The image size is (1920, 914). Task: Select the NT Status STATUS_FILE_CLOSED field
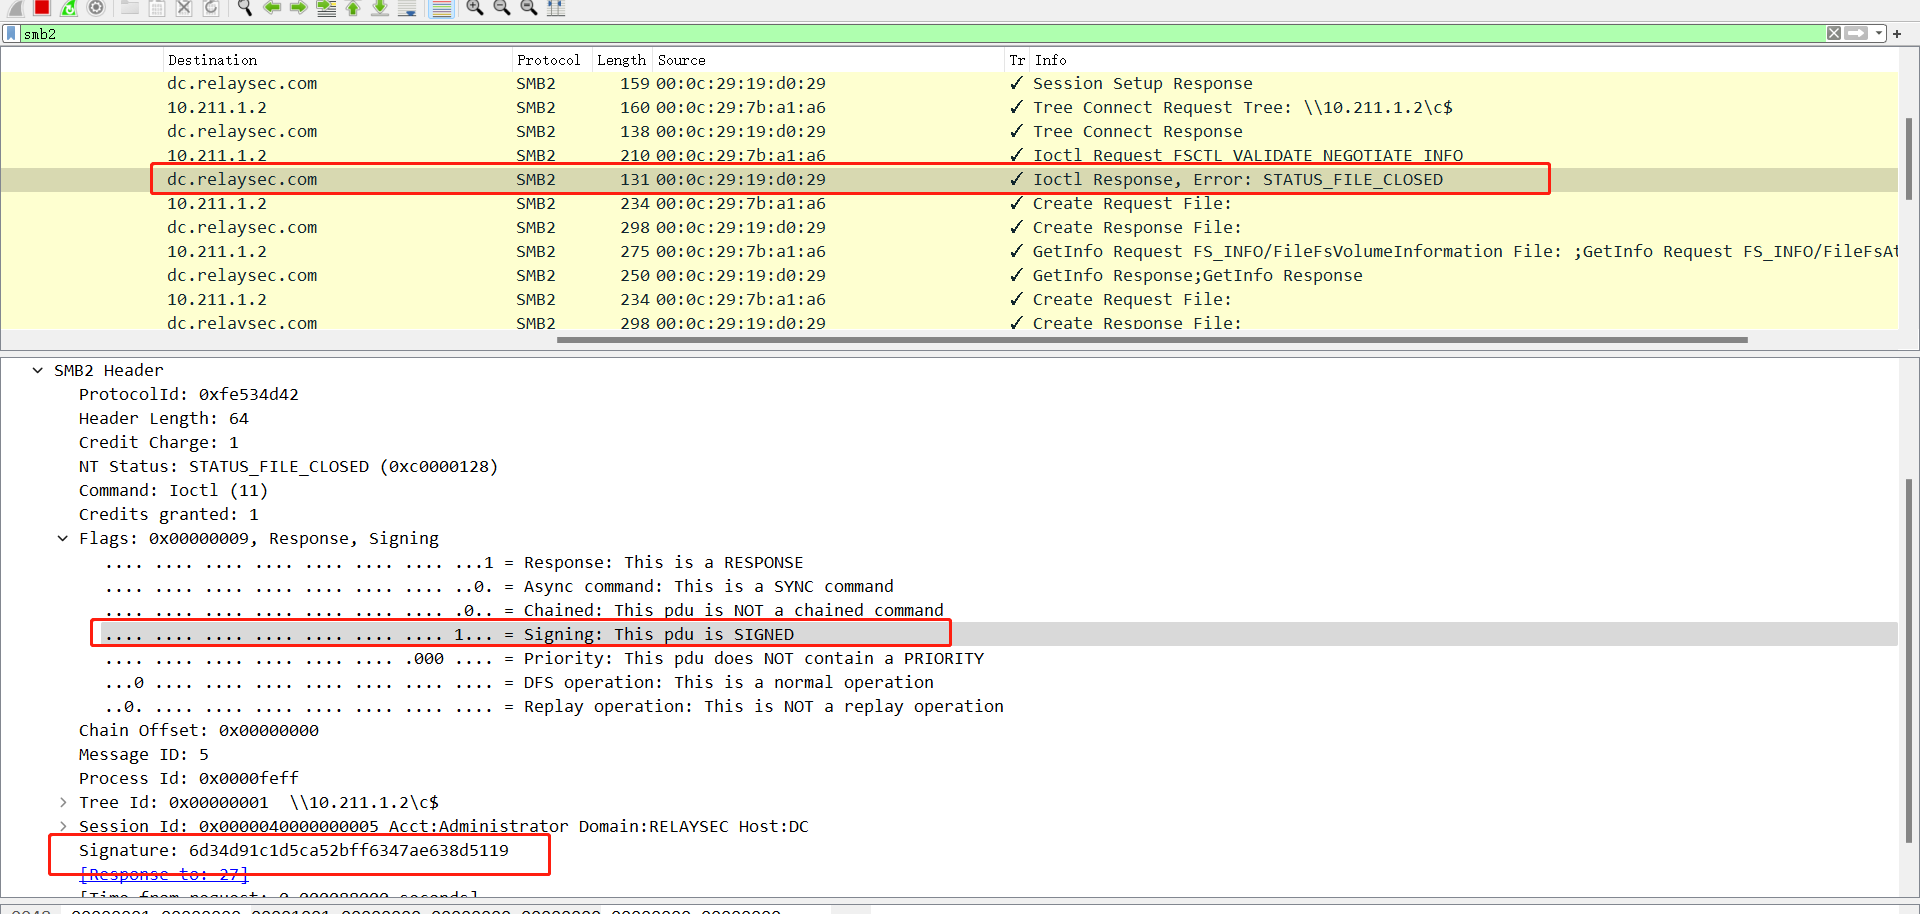click(289, 466)
